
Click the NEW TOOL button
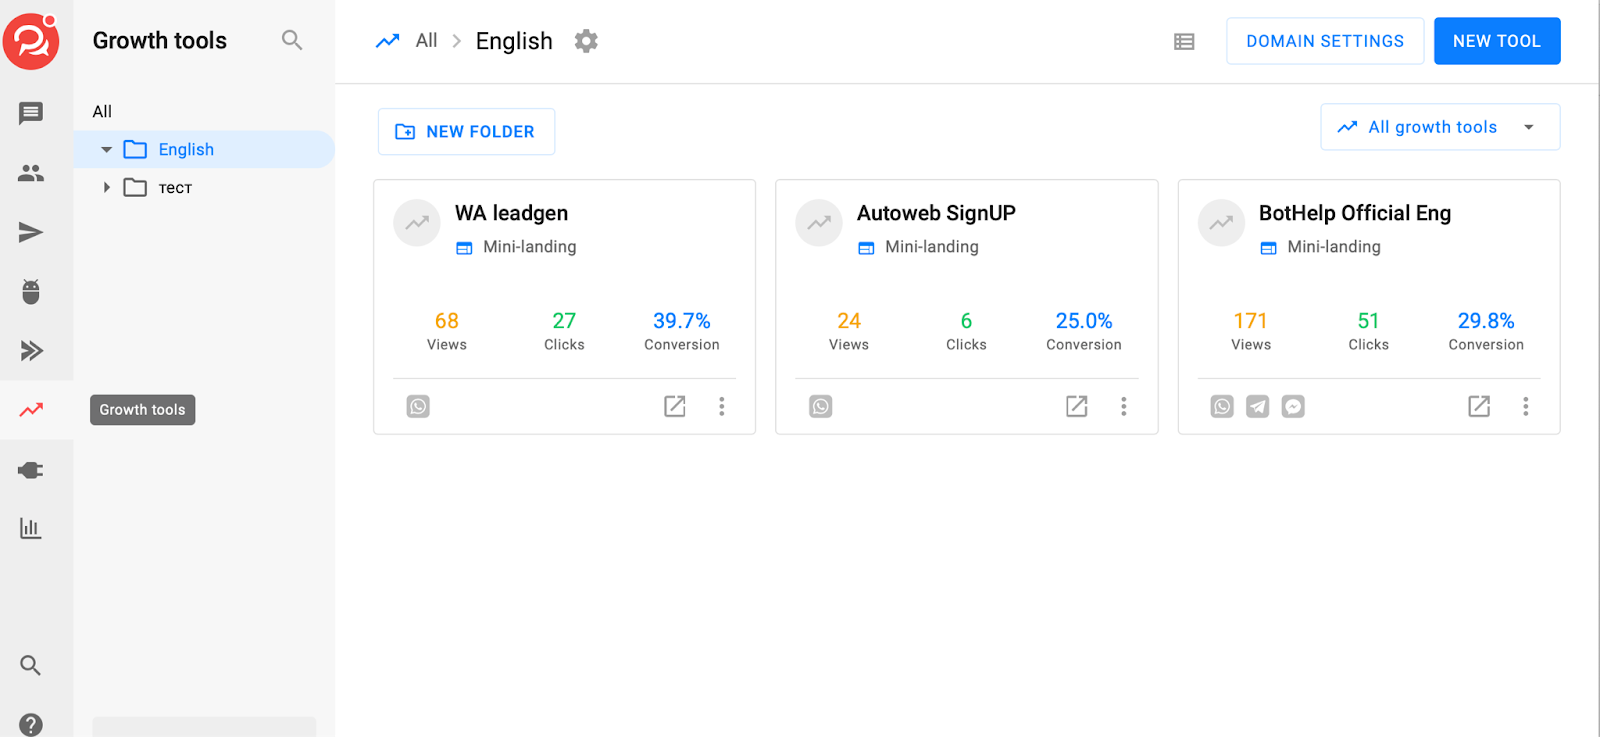1496,41
